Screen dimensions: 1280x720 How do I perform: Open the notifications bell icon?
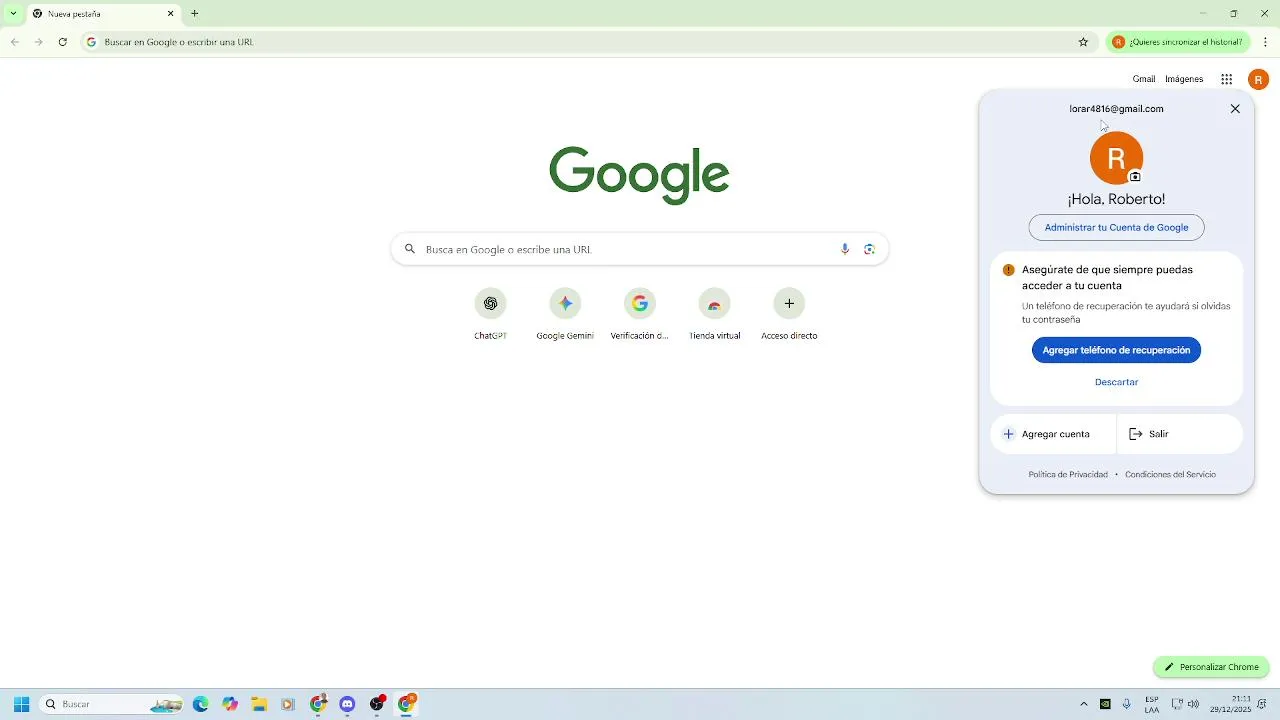1263,704
